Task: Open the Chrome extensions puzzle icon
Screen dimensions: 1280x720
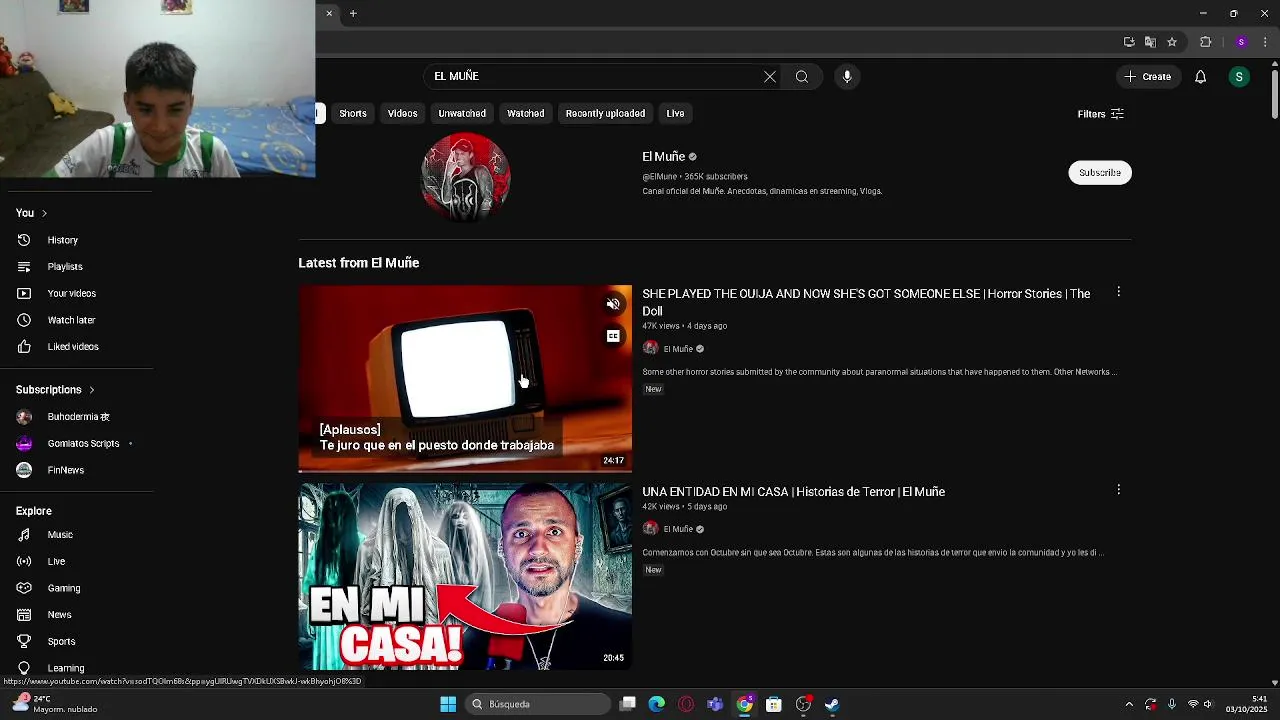Action: tap(1205, 42)
